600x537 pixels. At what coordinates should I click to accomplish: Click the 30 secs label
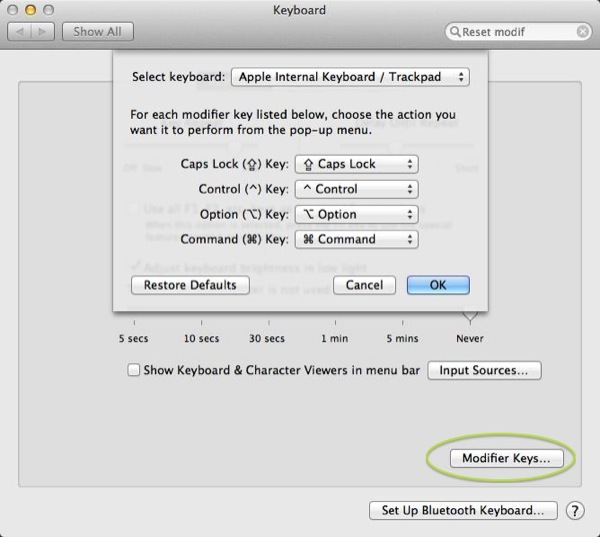(x=267, y=338)
